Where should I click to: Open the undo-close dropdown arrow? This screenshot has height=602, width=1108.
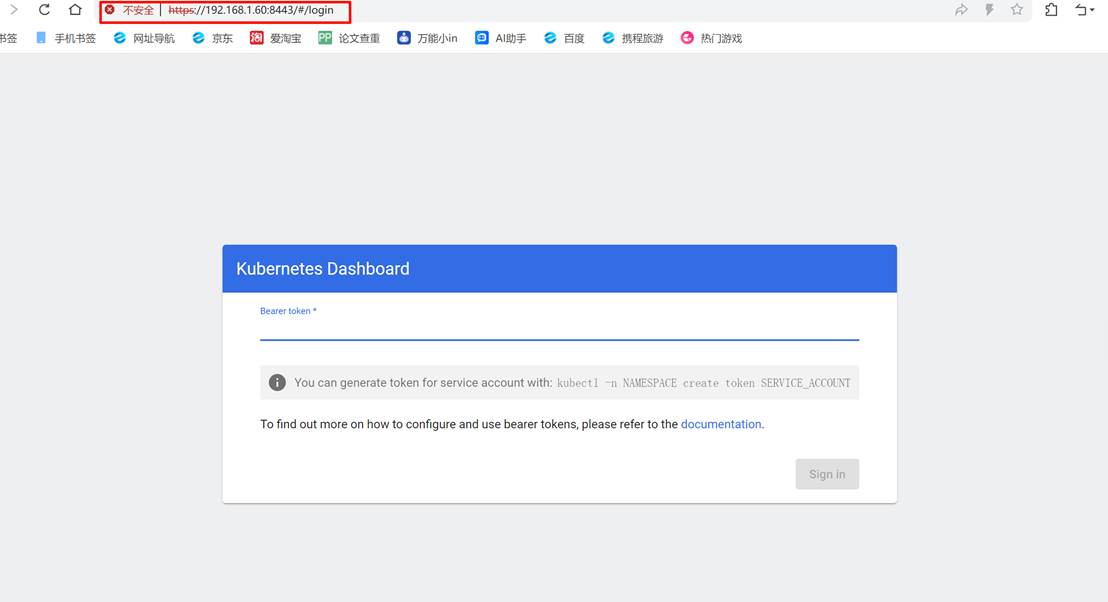click(1092, 10)
